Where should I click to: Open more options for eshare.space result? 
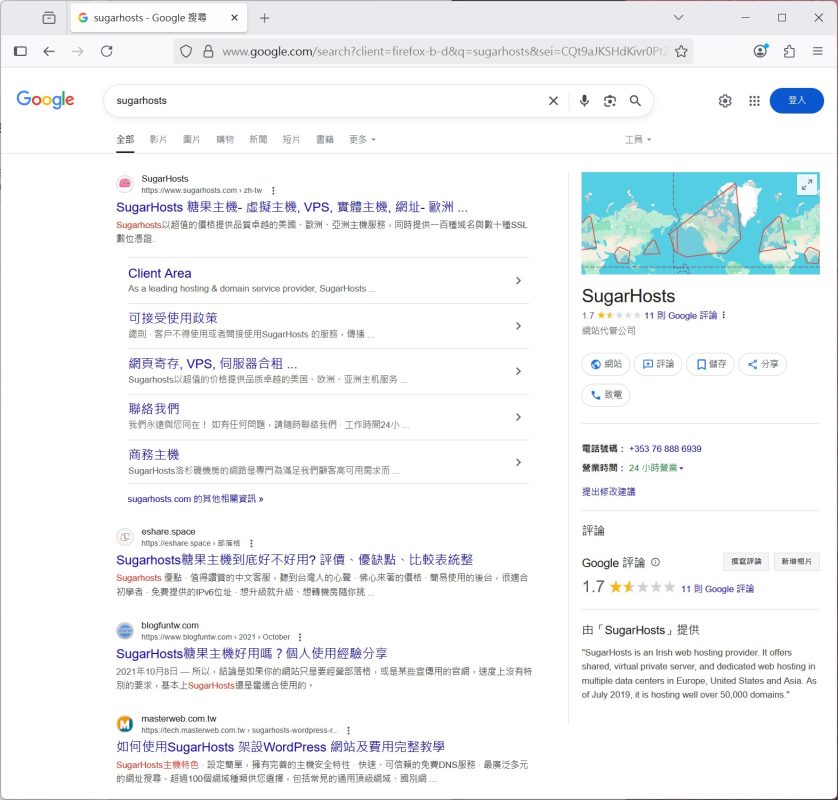click(x=251, y=543)
